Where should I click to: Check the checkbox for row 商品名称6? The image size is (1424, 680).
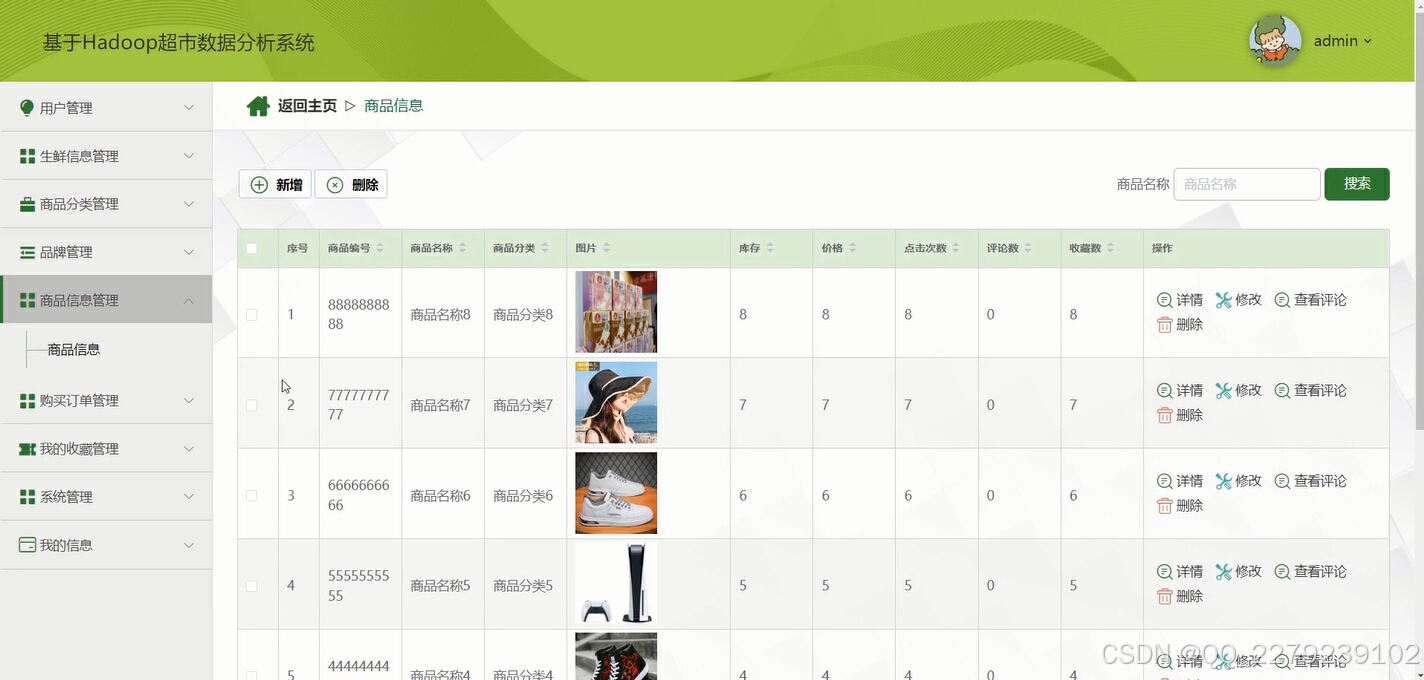tap(251, 496)
